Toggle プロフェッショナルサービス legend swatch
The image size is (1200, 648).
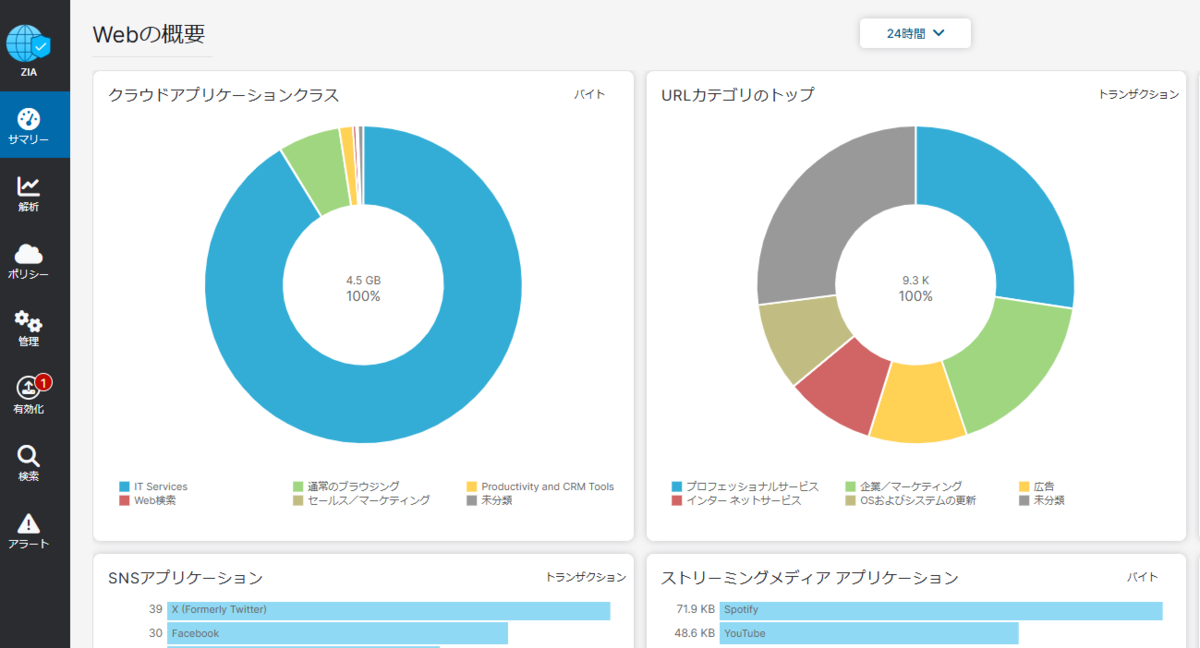pos(677,487)
